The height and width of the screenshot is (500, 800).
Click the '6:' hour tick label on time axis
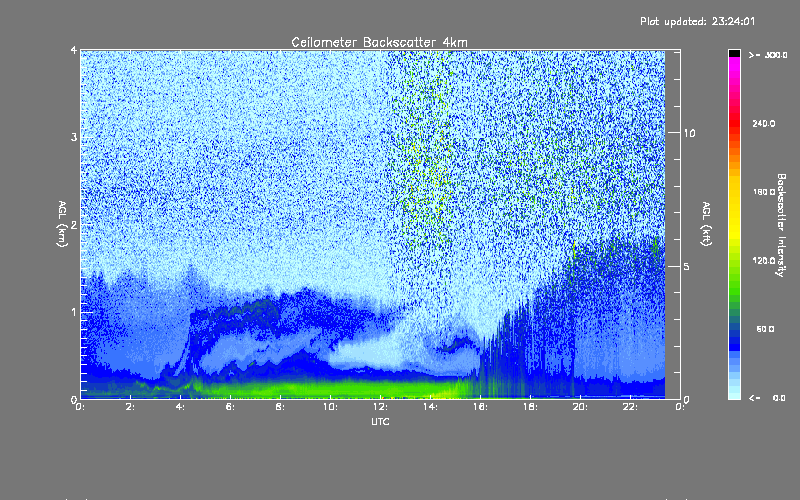[x=230, y=407]
